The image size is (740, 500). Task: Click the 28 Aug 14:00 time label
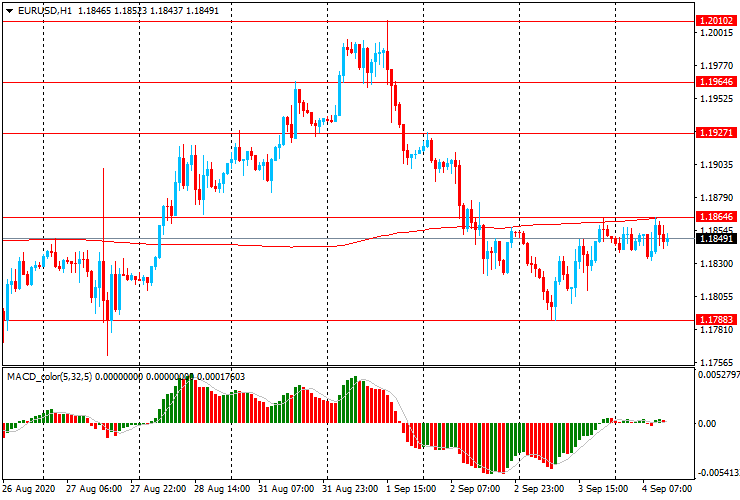click(222, 489)
